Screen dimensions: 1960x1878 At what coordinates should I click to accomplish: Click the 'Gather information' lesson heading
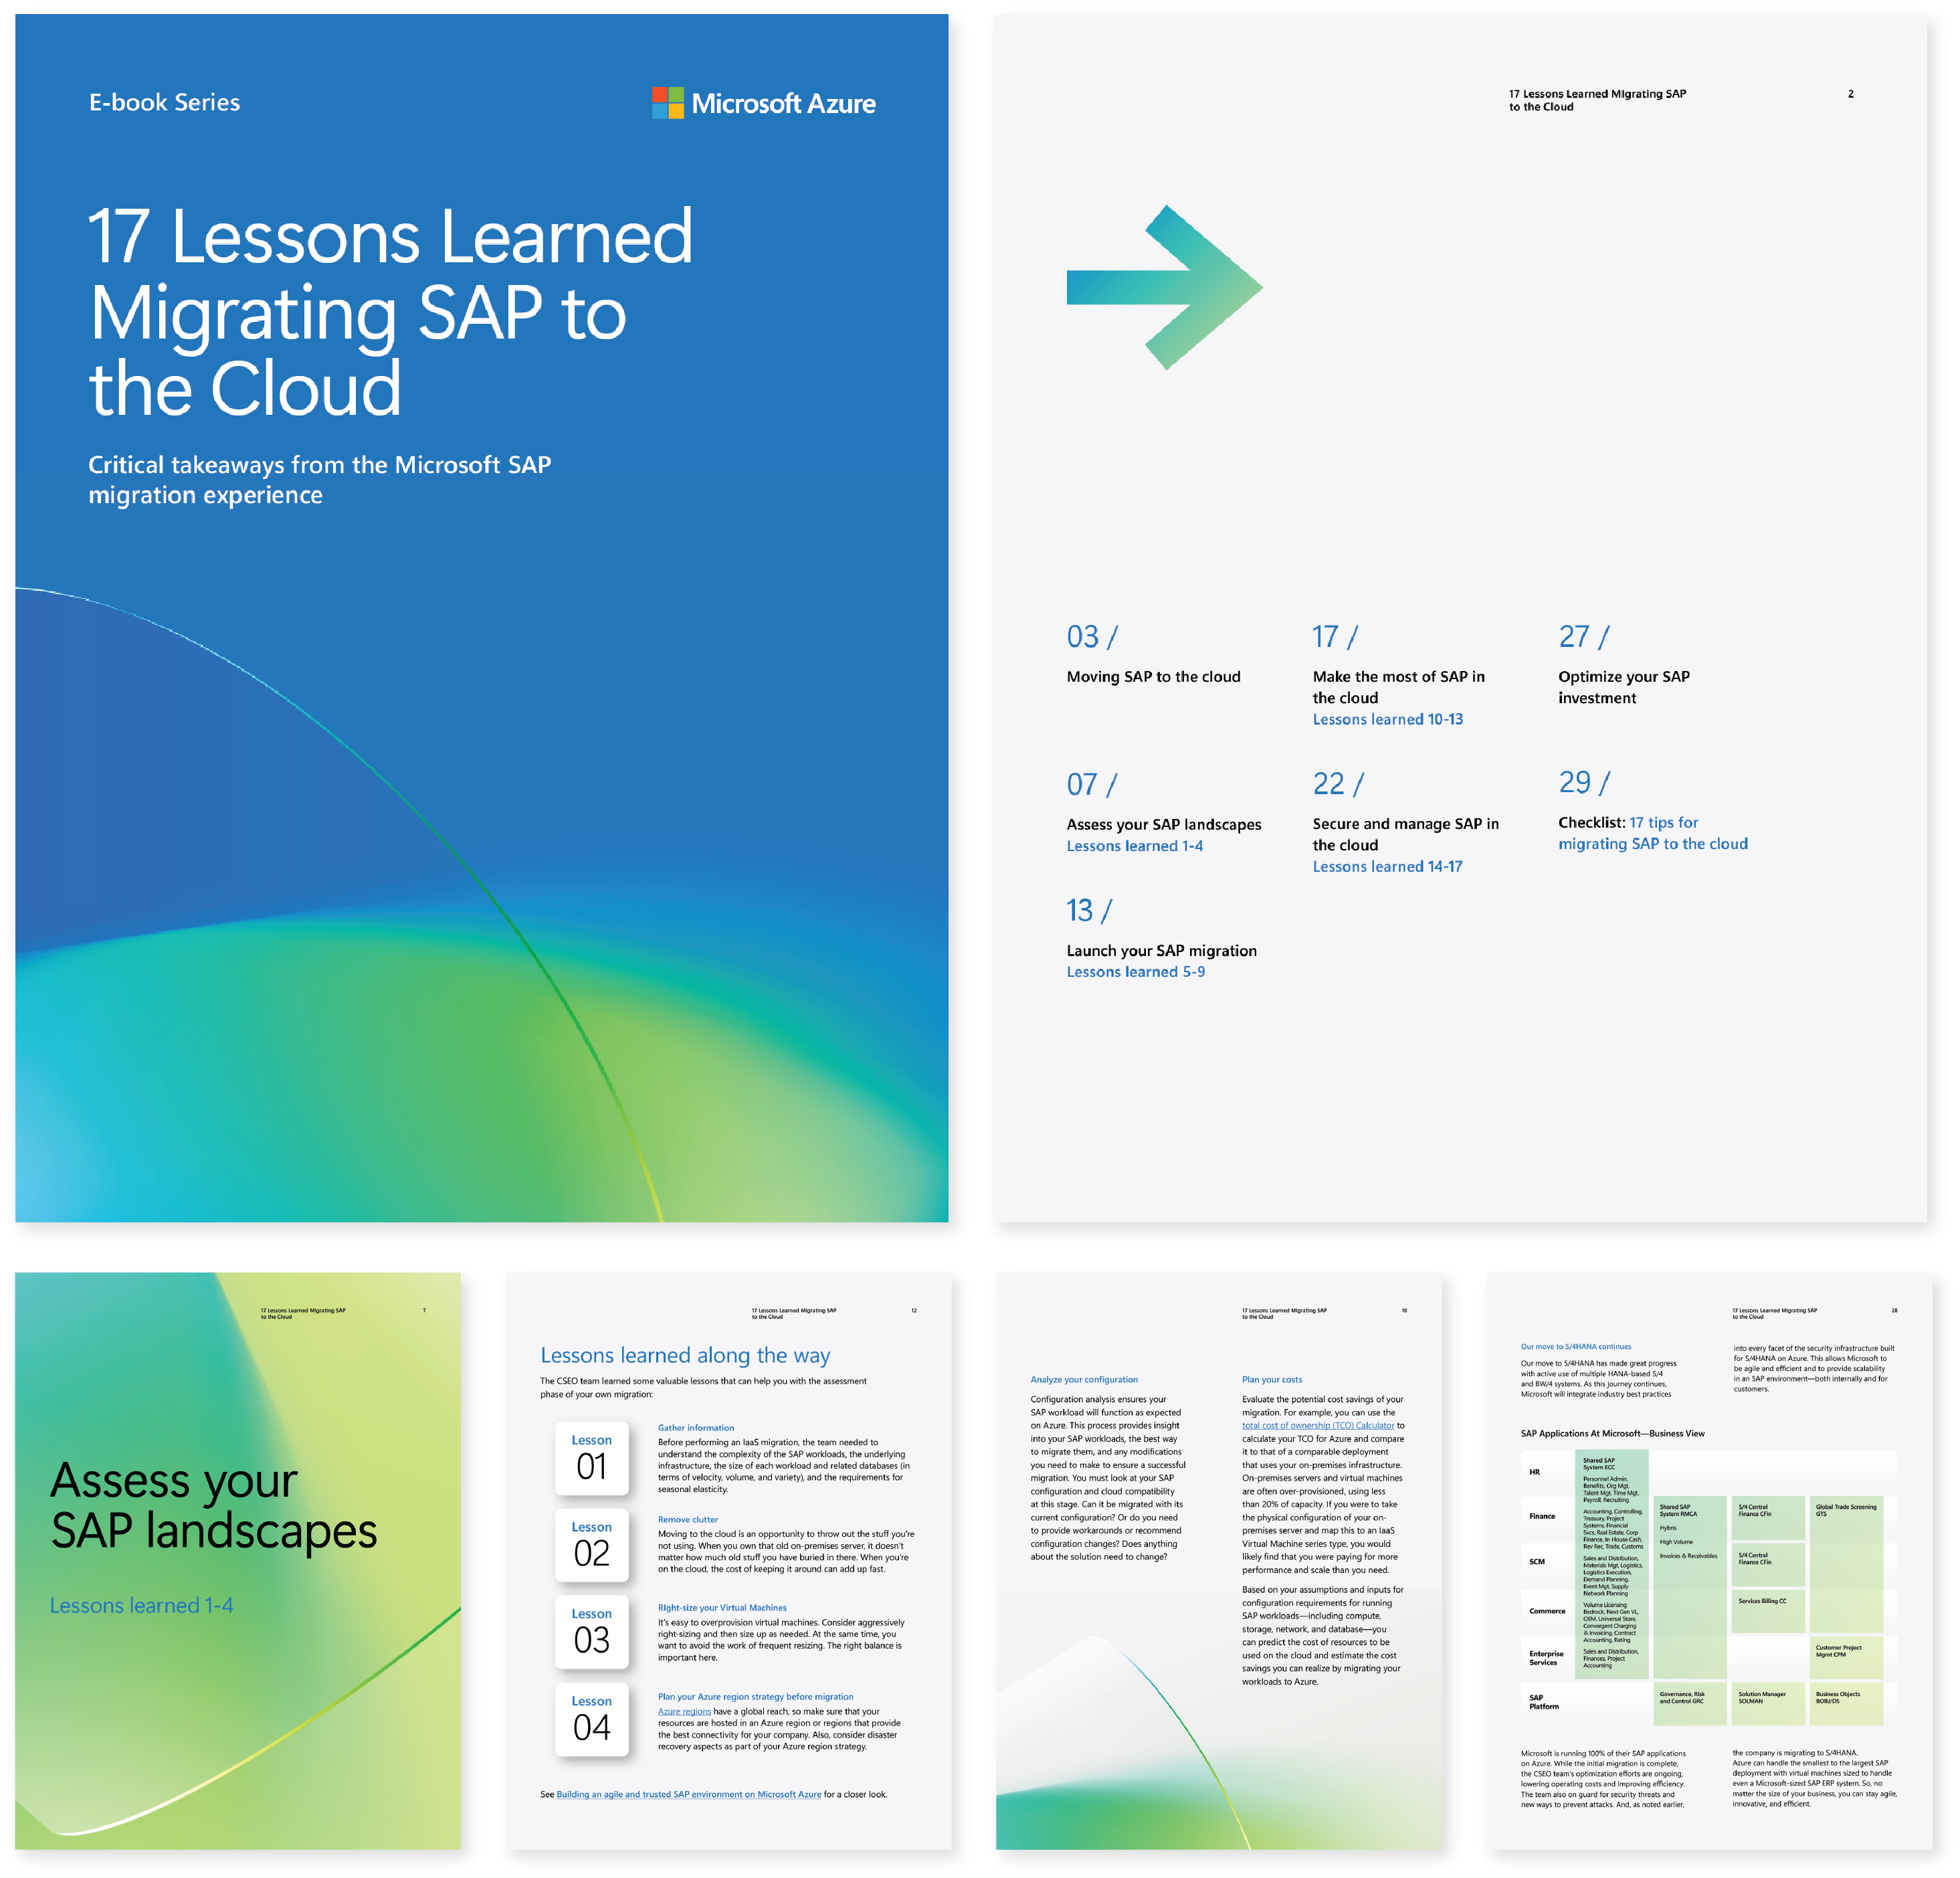click(x=696, y=1428)
